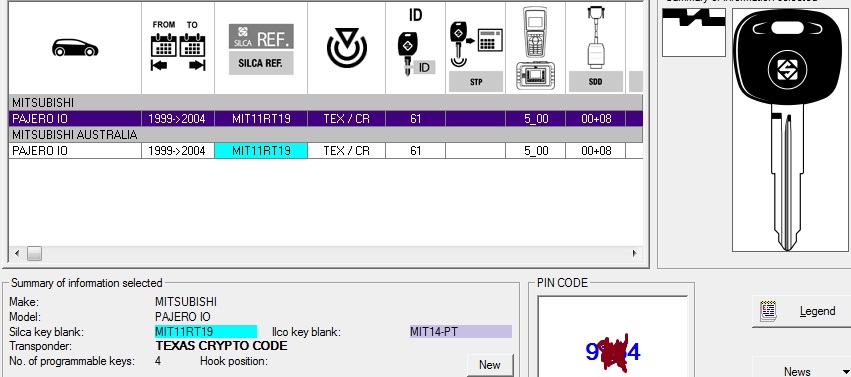This screenshot has width=851, height=377.
Task: Open the Legend button
Action: pos(802,311)
